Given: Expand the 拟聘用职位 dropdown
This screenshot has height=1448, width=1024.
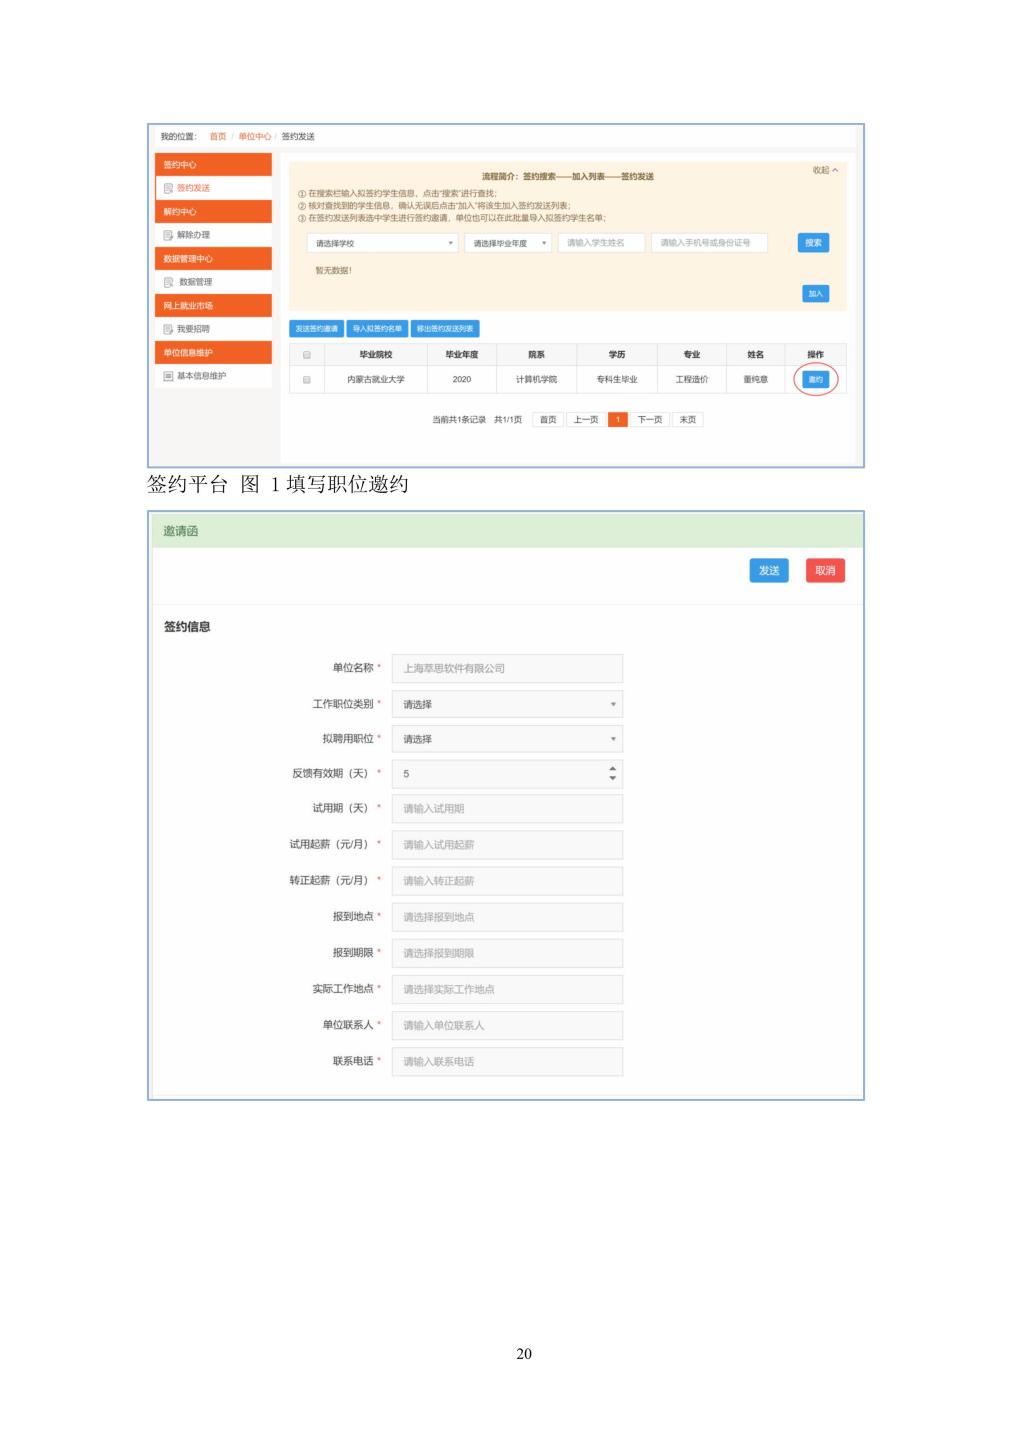Looking at the screenshot, I should (507, 739).
